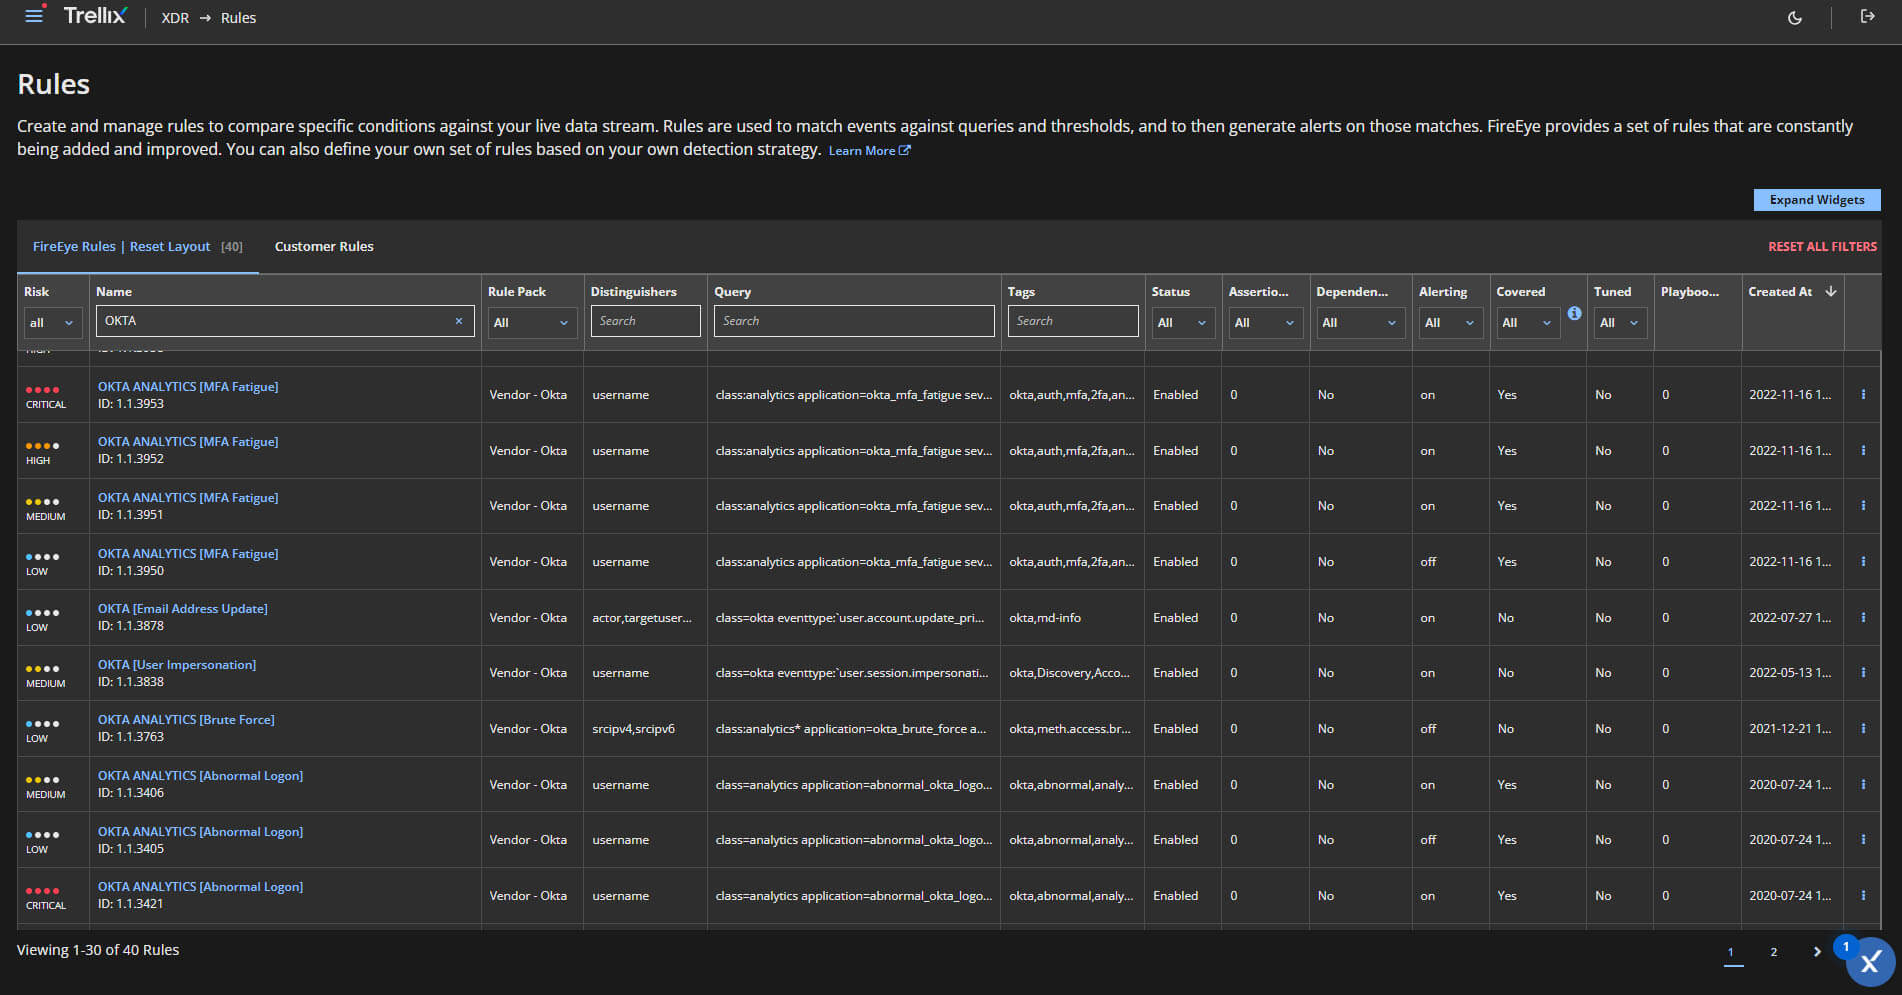Open actions menu for Brute Force rule
This screenshot has height=995, width=1902.
[1863, 729]
